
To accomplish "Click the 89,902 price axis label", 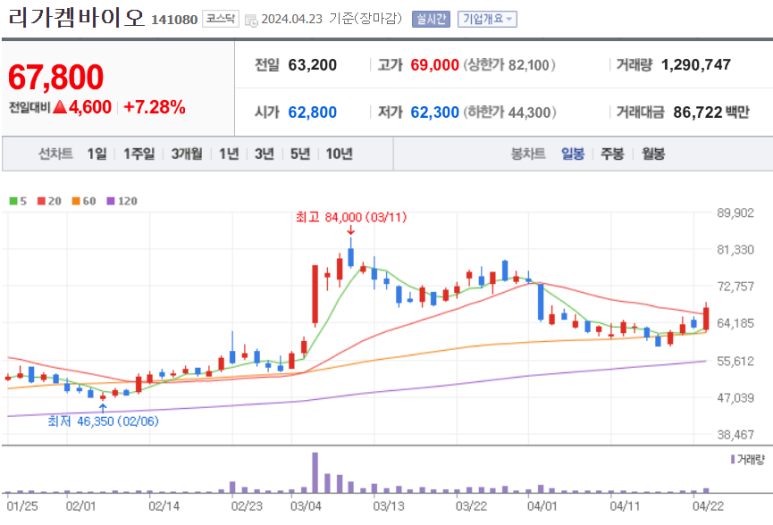I will (736, 213).
